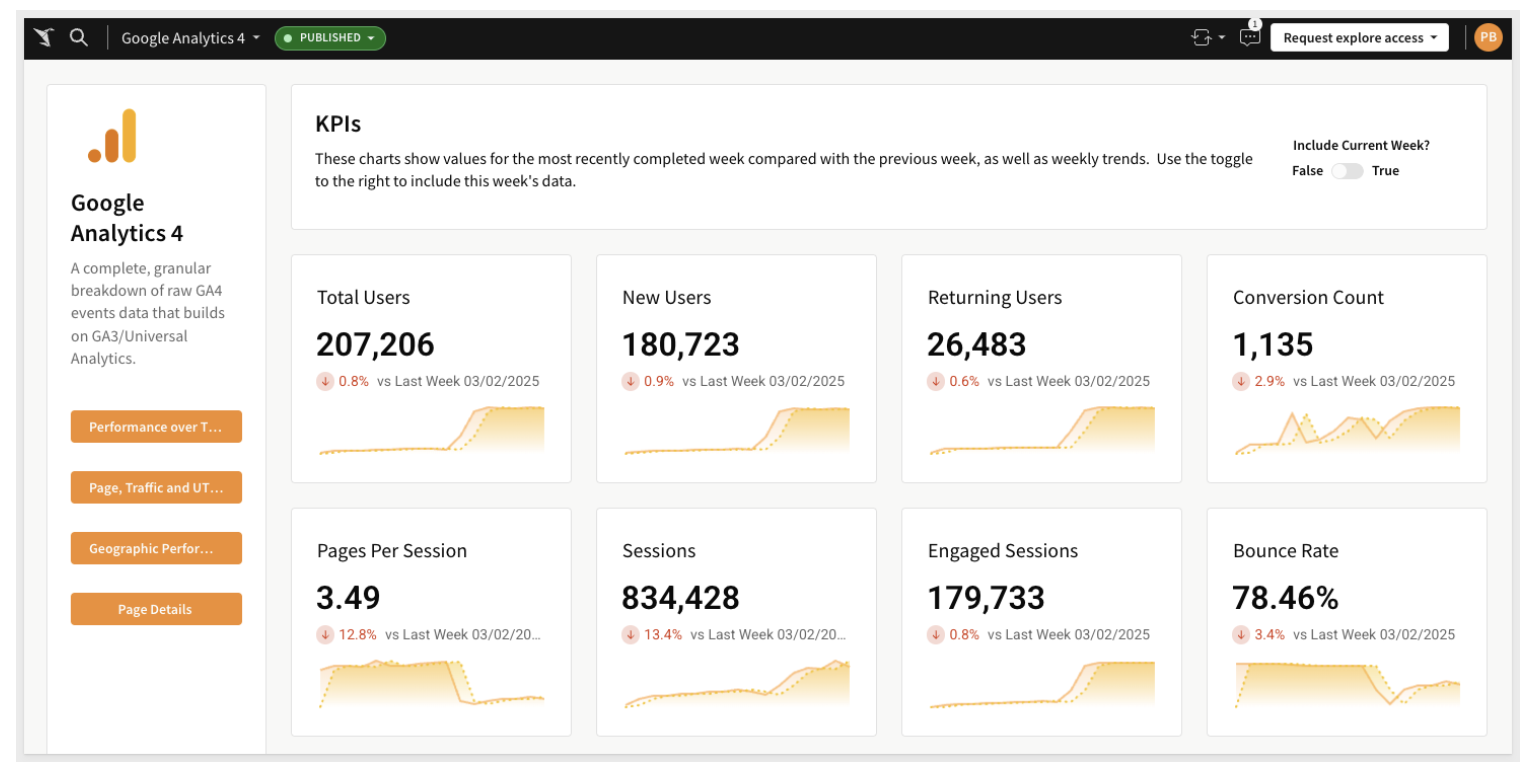Screen dimensions: 1536x778
Task: Click the Pages Per Session sparkline chart
Action: coord(431,684)
